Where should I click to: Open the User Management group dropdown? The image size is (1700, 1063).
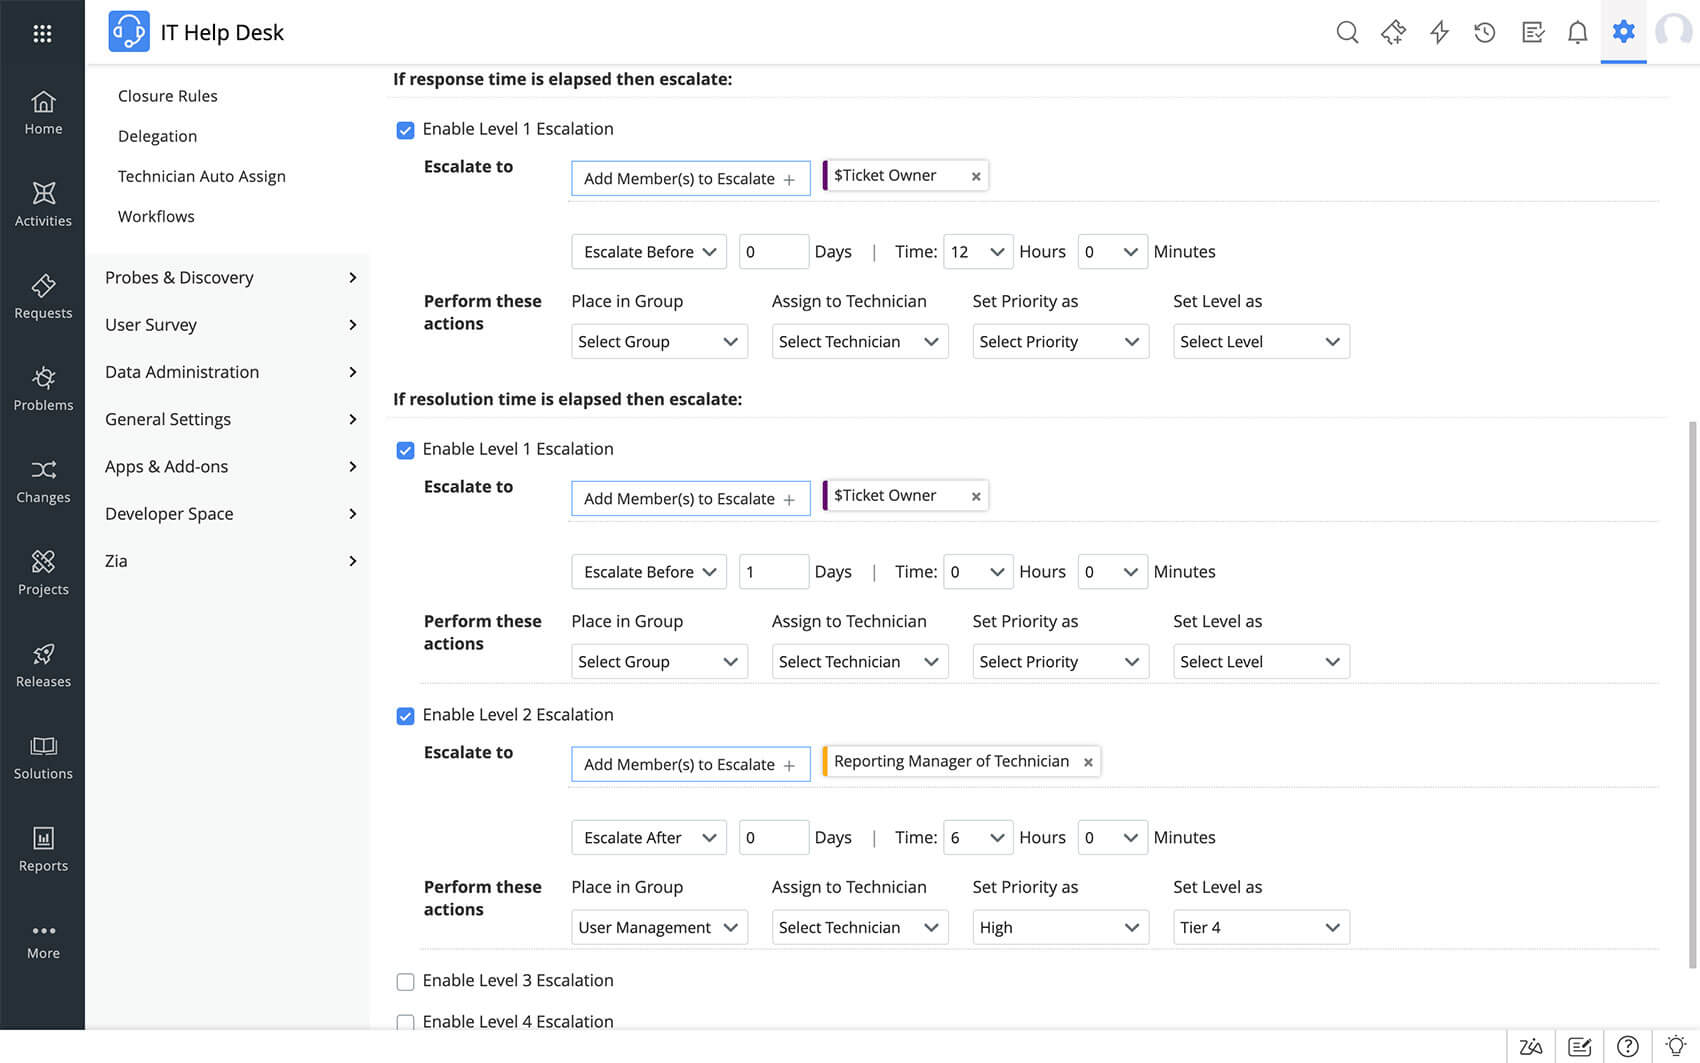coord(658,928)
